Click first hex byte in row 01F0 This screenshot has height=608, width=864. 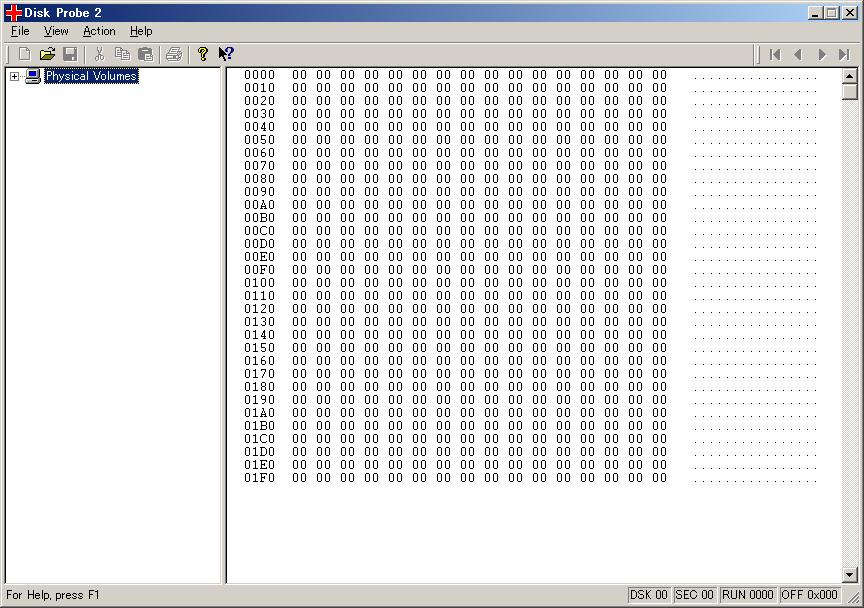click(300, 478)
